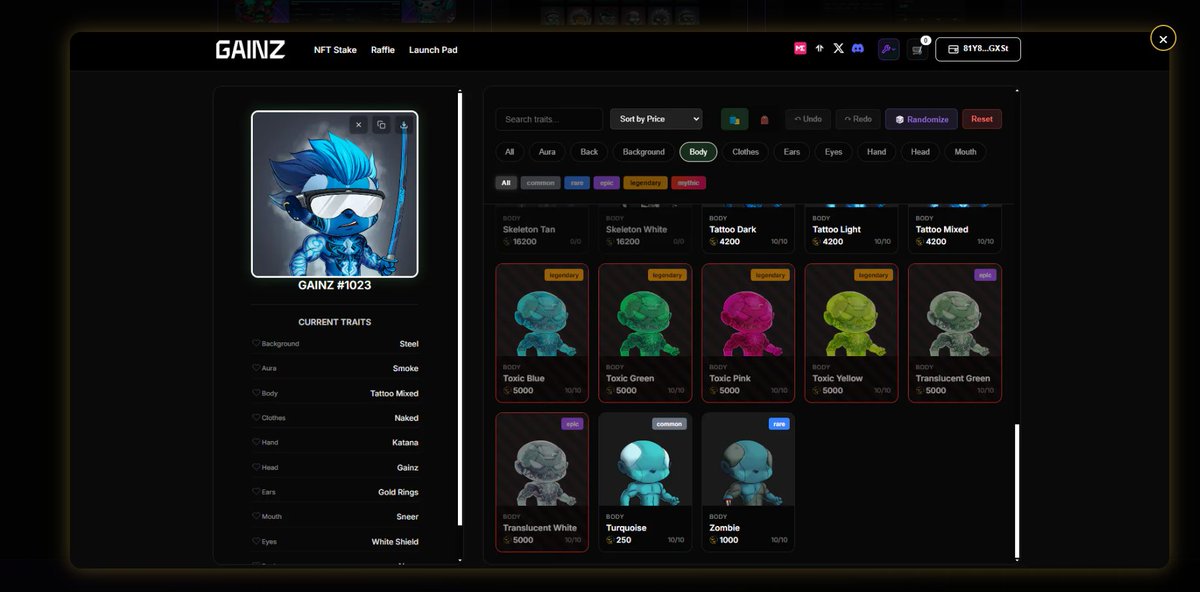Select the All category tab
The image size is (1200, 592).
point(509,152)
